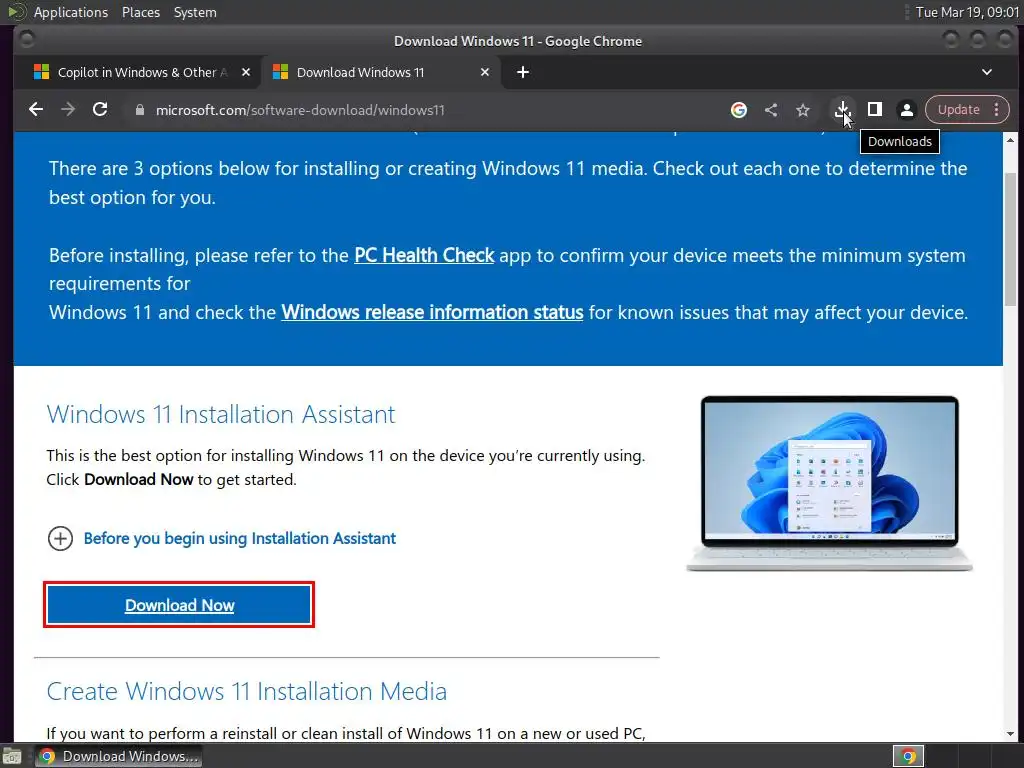1024x768 pixels.
Task: Click the scrollbar down arrow
Action: click(1010, 735)
